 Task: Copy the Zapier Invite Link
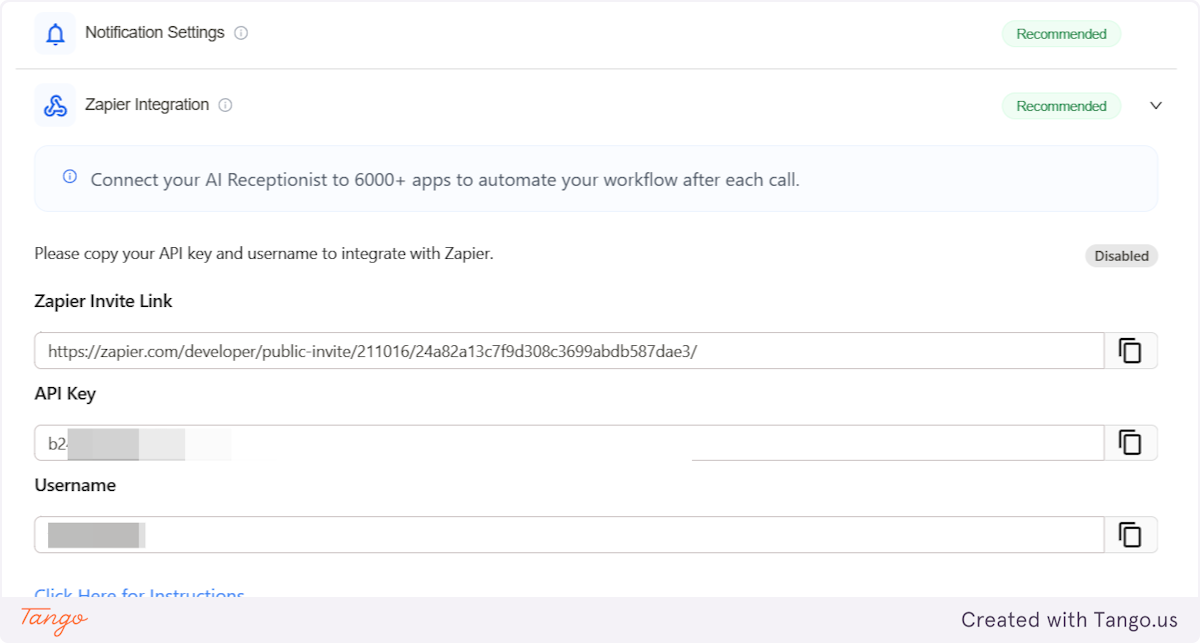[1130, 351]
